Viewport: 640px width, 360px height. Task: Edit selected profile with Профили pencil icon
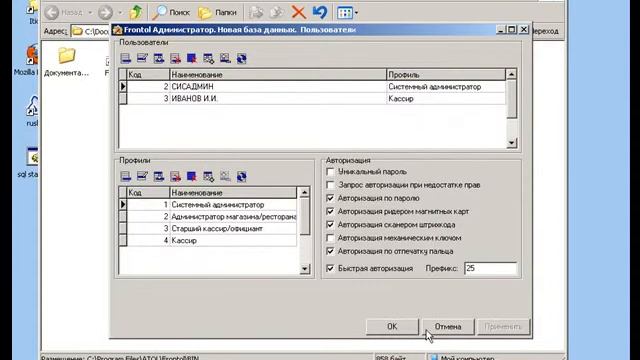point(142,176)
